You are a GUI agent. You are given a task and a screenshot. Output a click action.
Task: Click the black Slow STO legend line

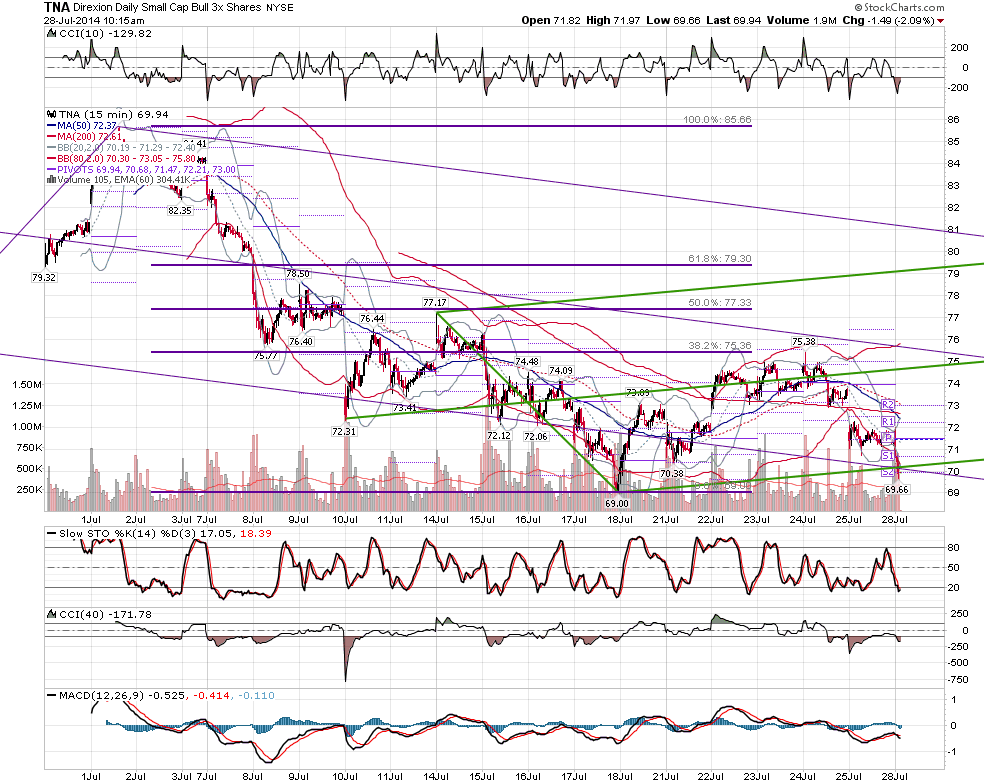[x=51, y=533]
